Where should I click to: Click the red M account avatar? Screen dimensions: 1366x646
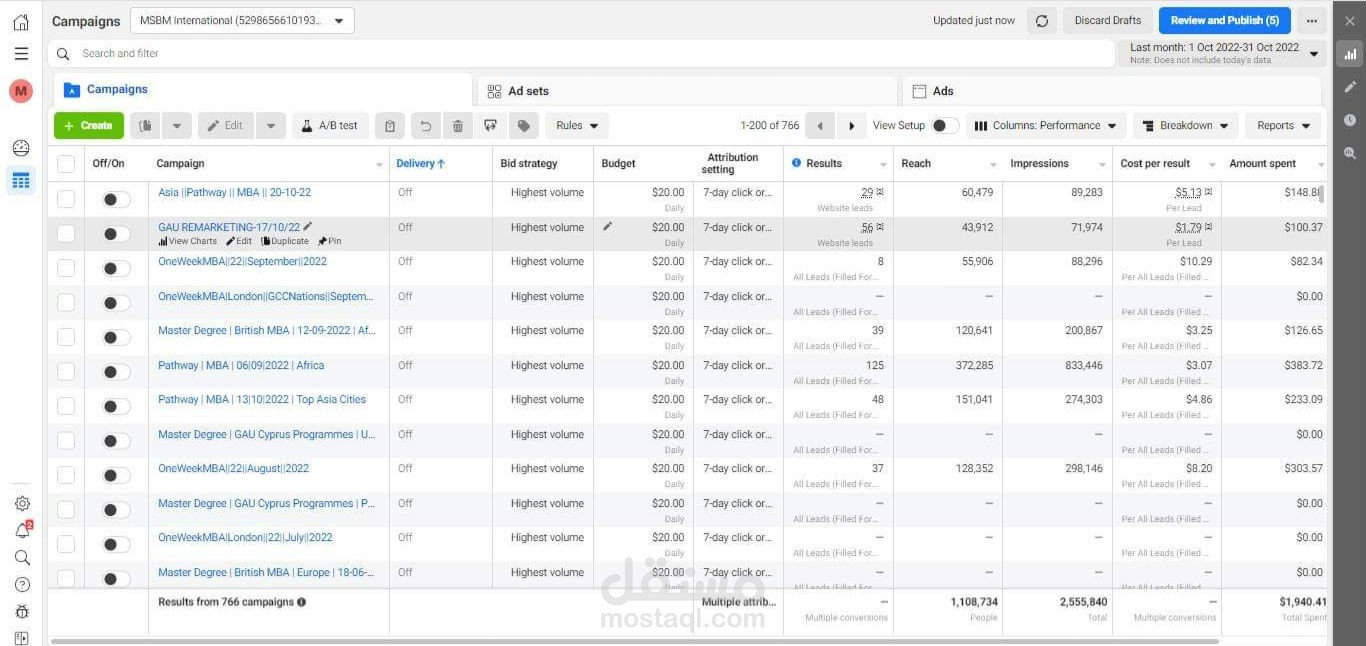pyautogui.click(x=21, y=91)
